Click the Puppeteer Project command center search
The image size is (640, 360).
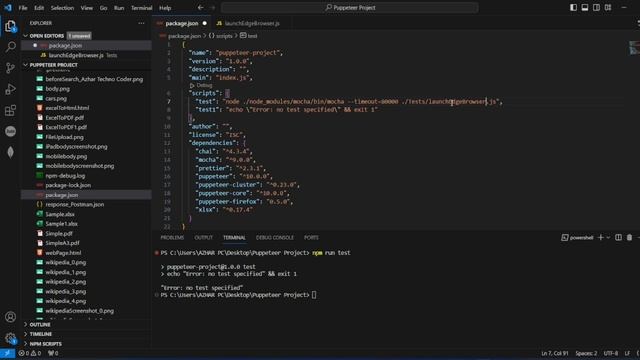click(350, 7)
